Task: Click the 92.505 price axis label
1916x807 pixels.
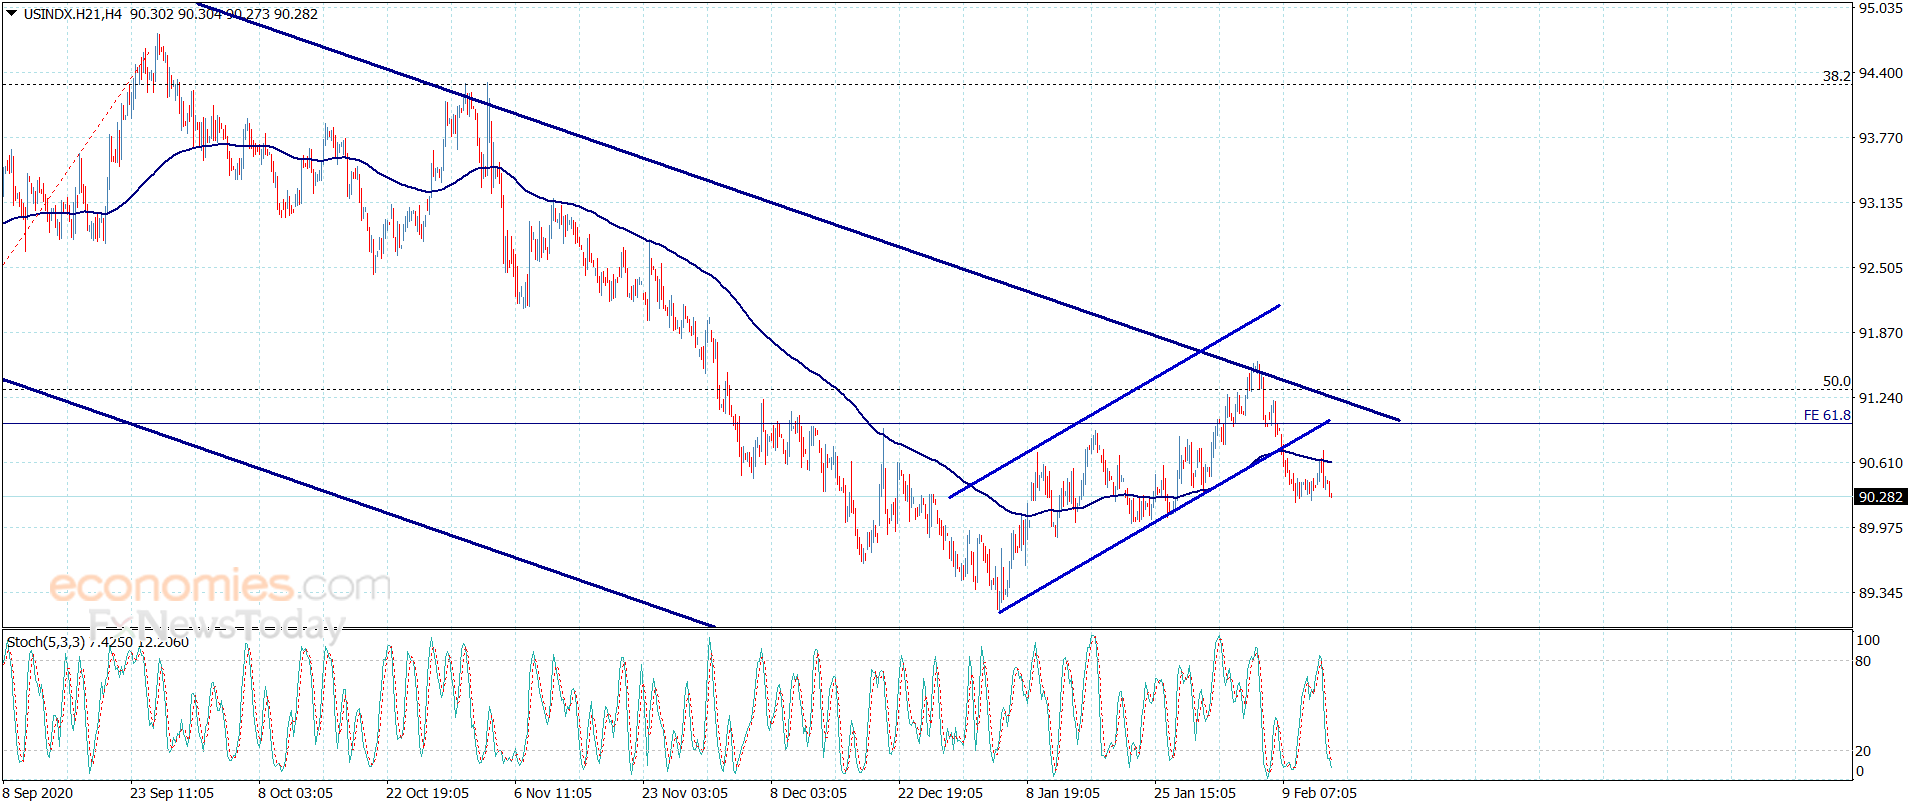Action: tap(1880, 268)
